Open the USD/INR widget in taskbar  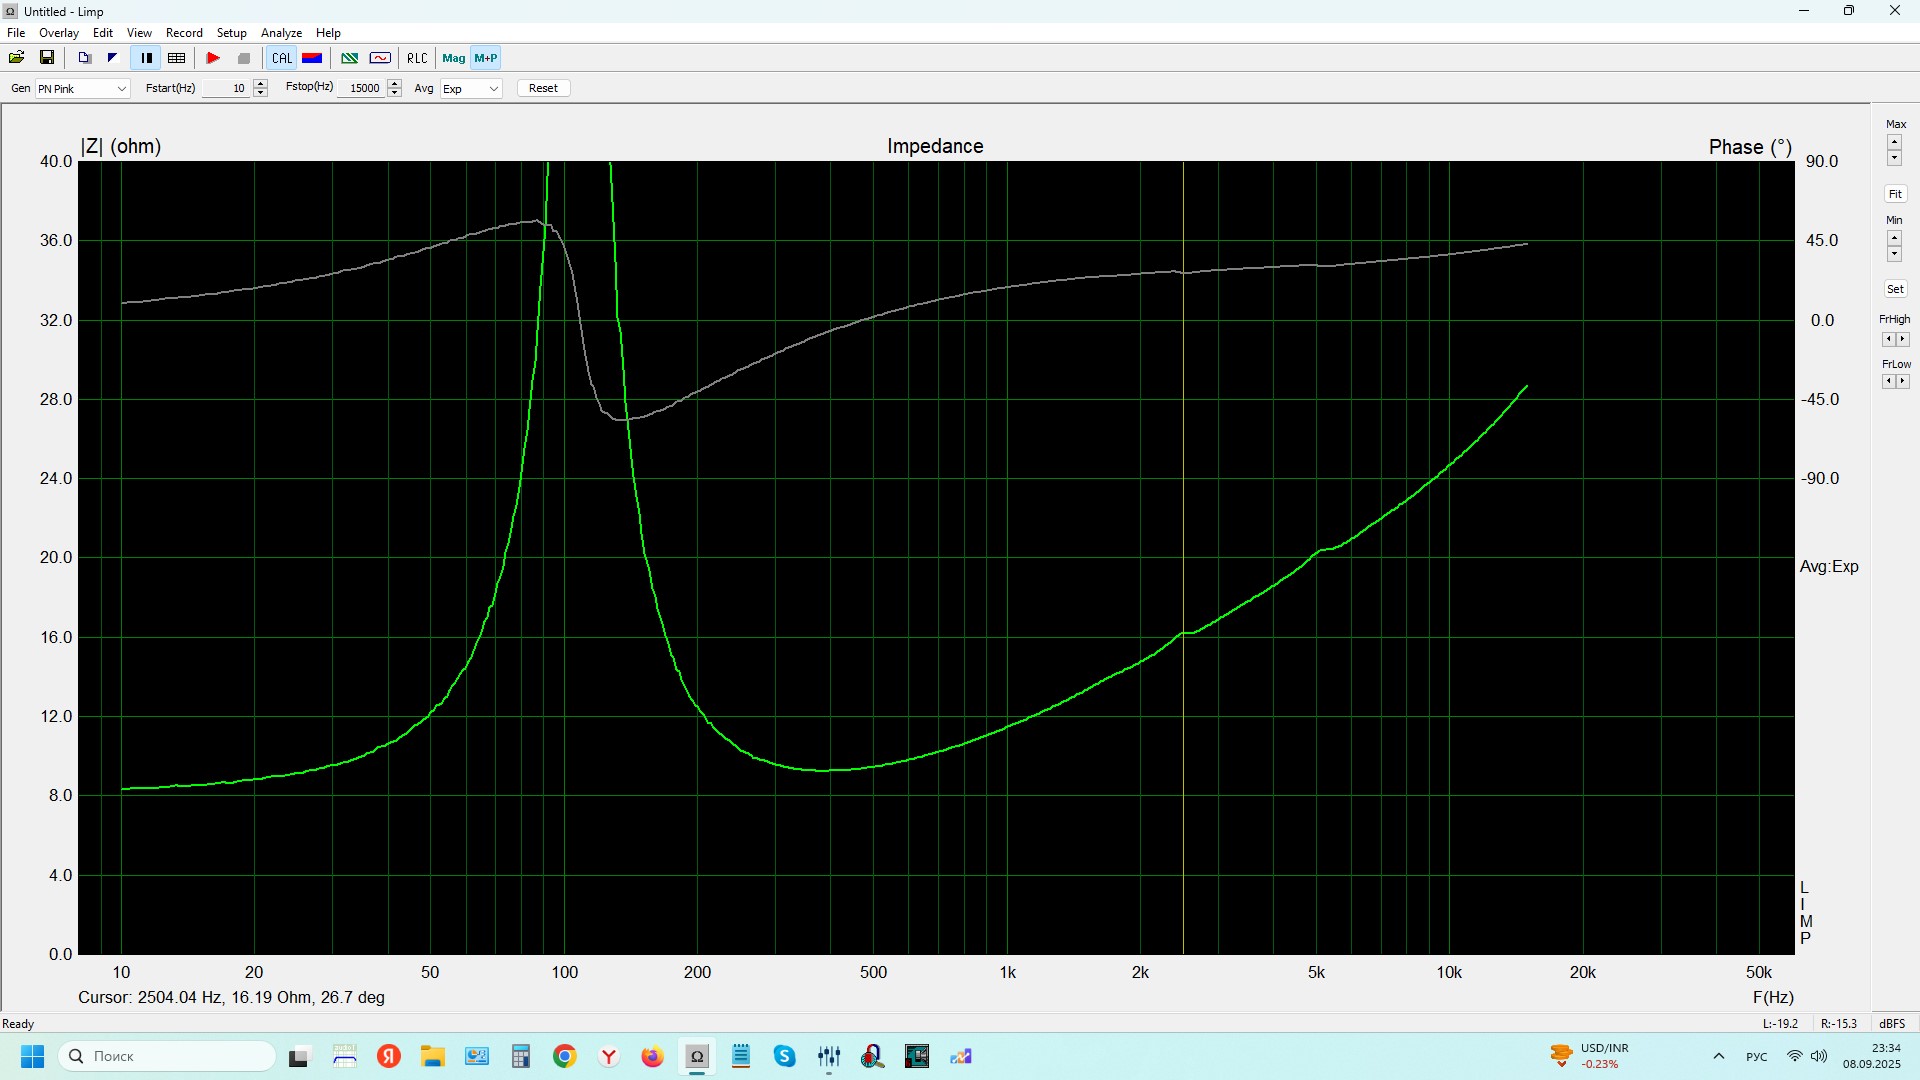(x=1590, y=1056)
